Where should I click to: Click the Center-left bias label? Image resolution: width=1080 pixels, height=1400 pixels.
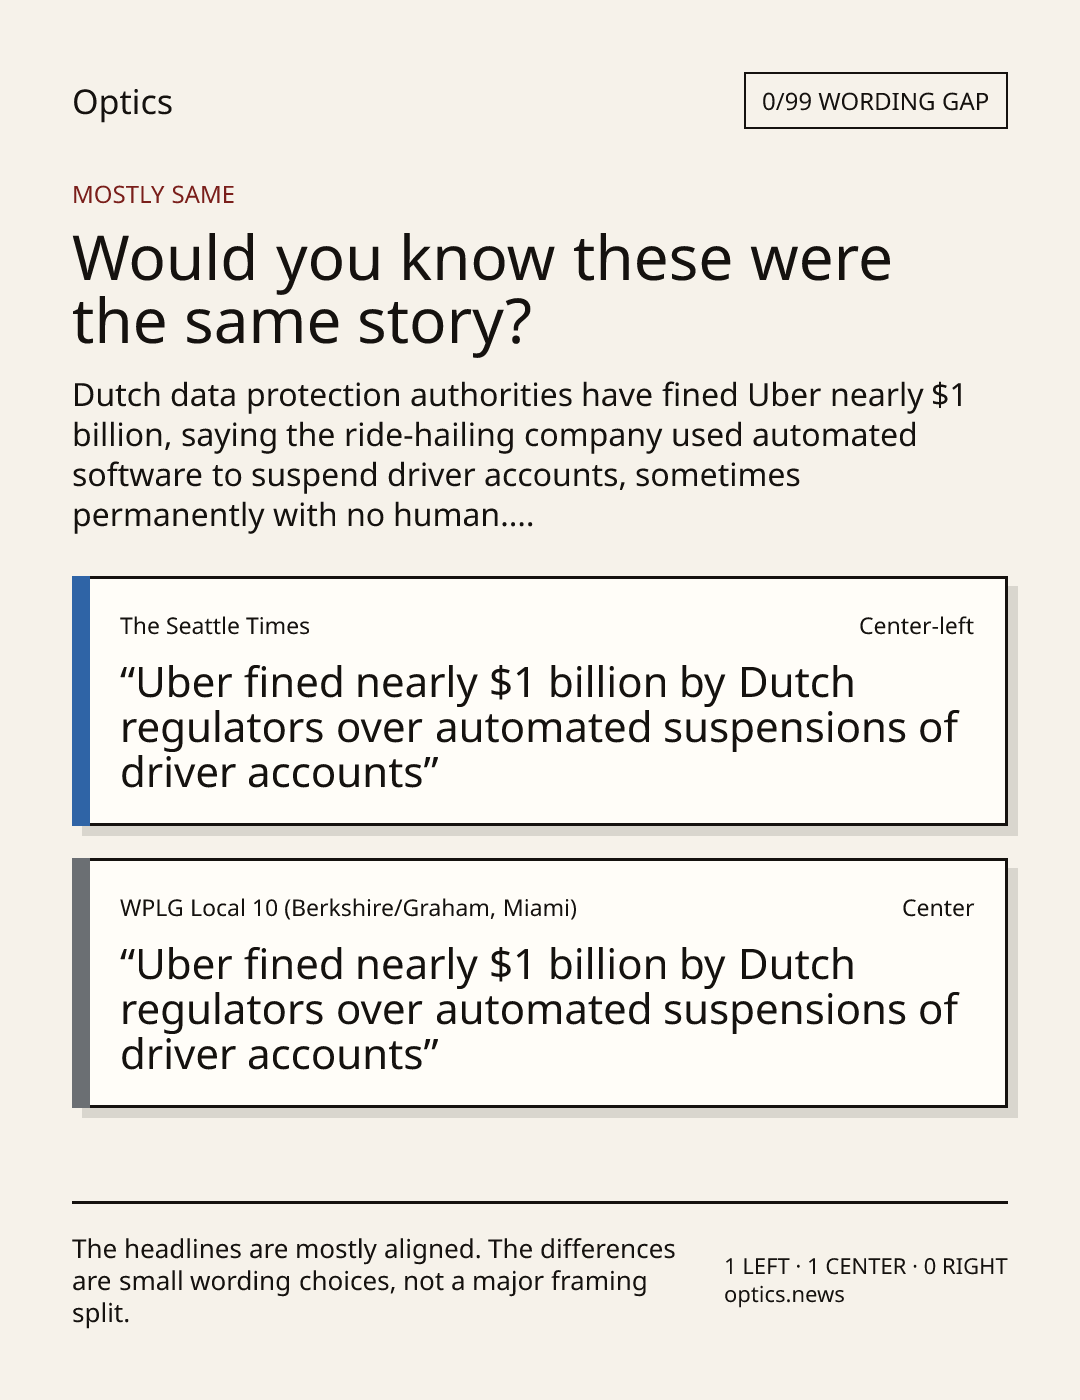point(916,626)
